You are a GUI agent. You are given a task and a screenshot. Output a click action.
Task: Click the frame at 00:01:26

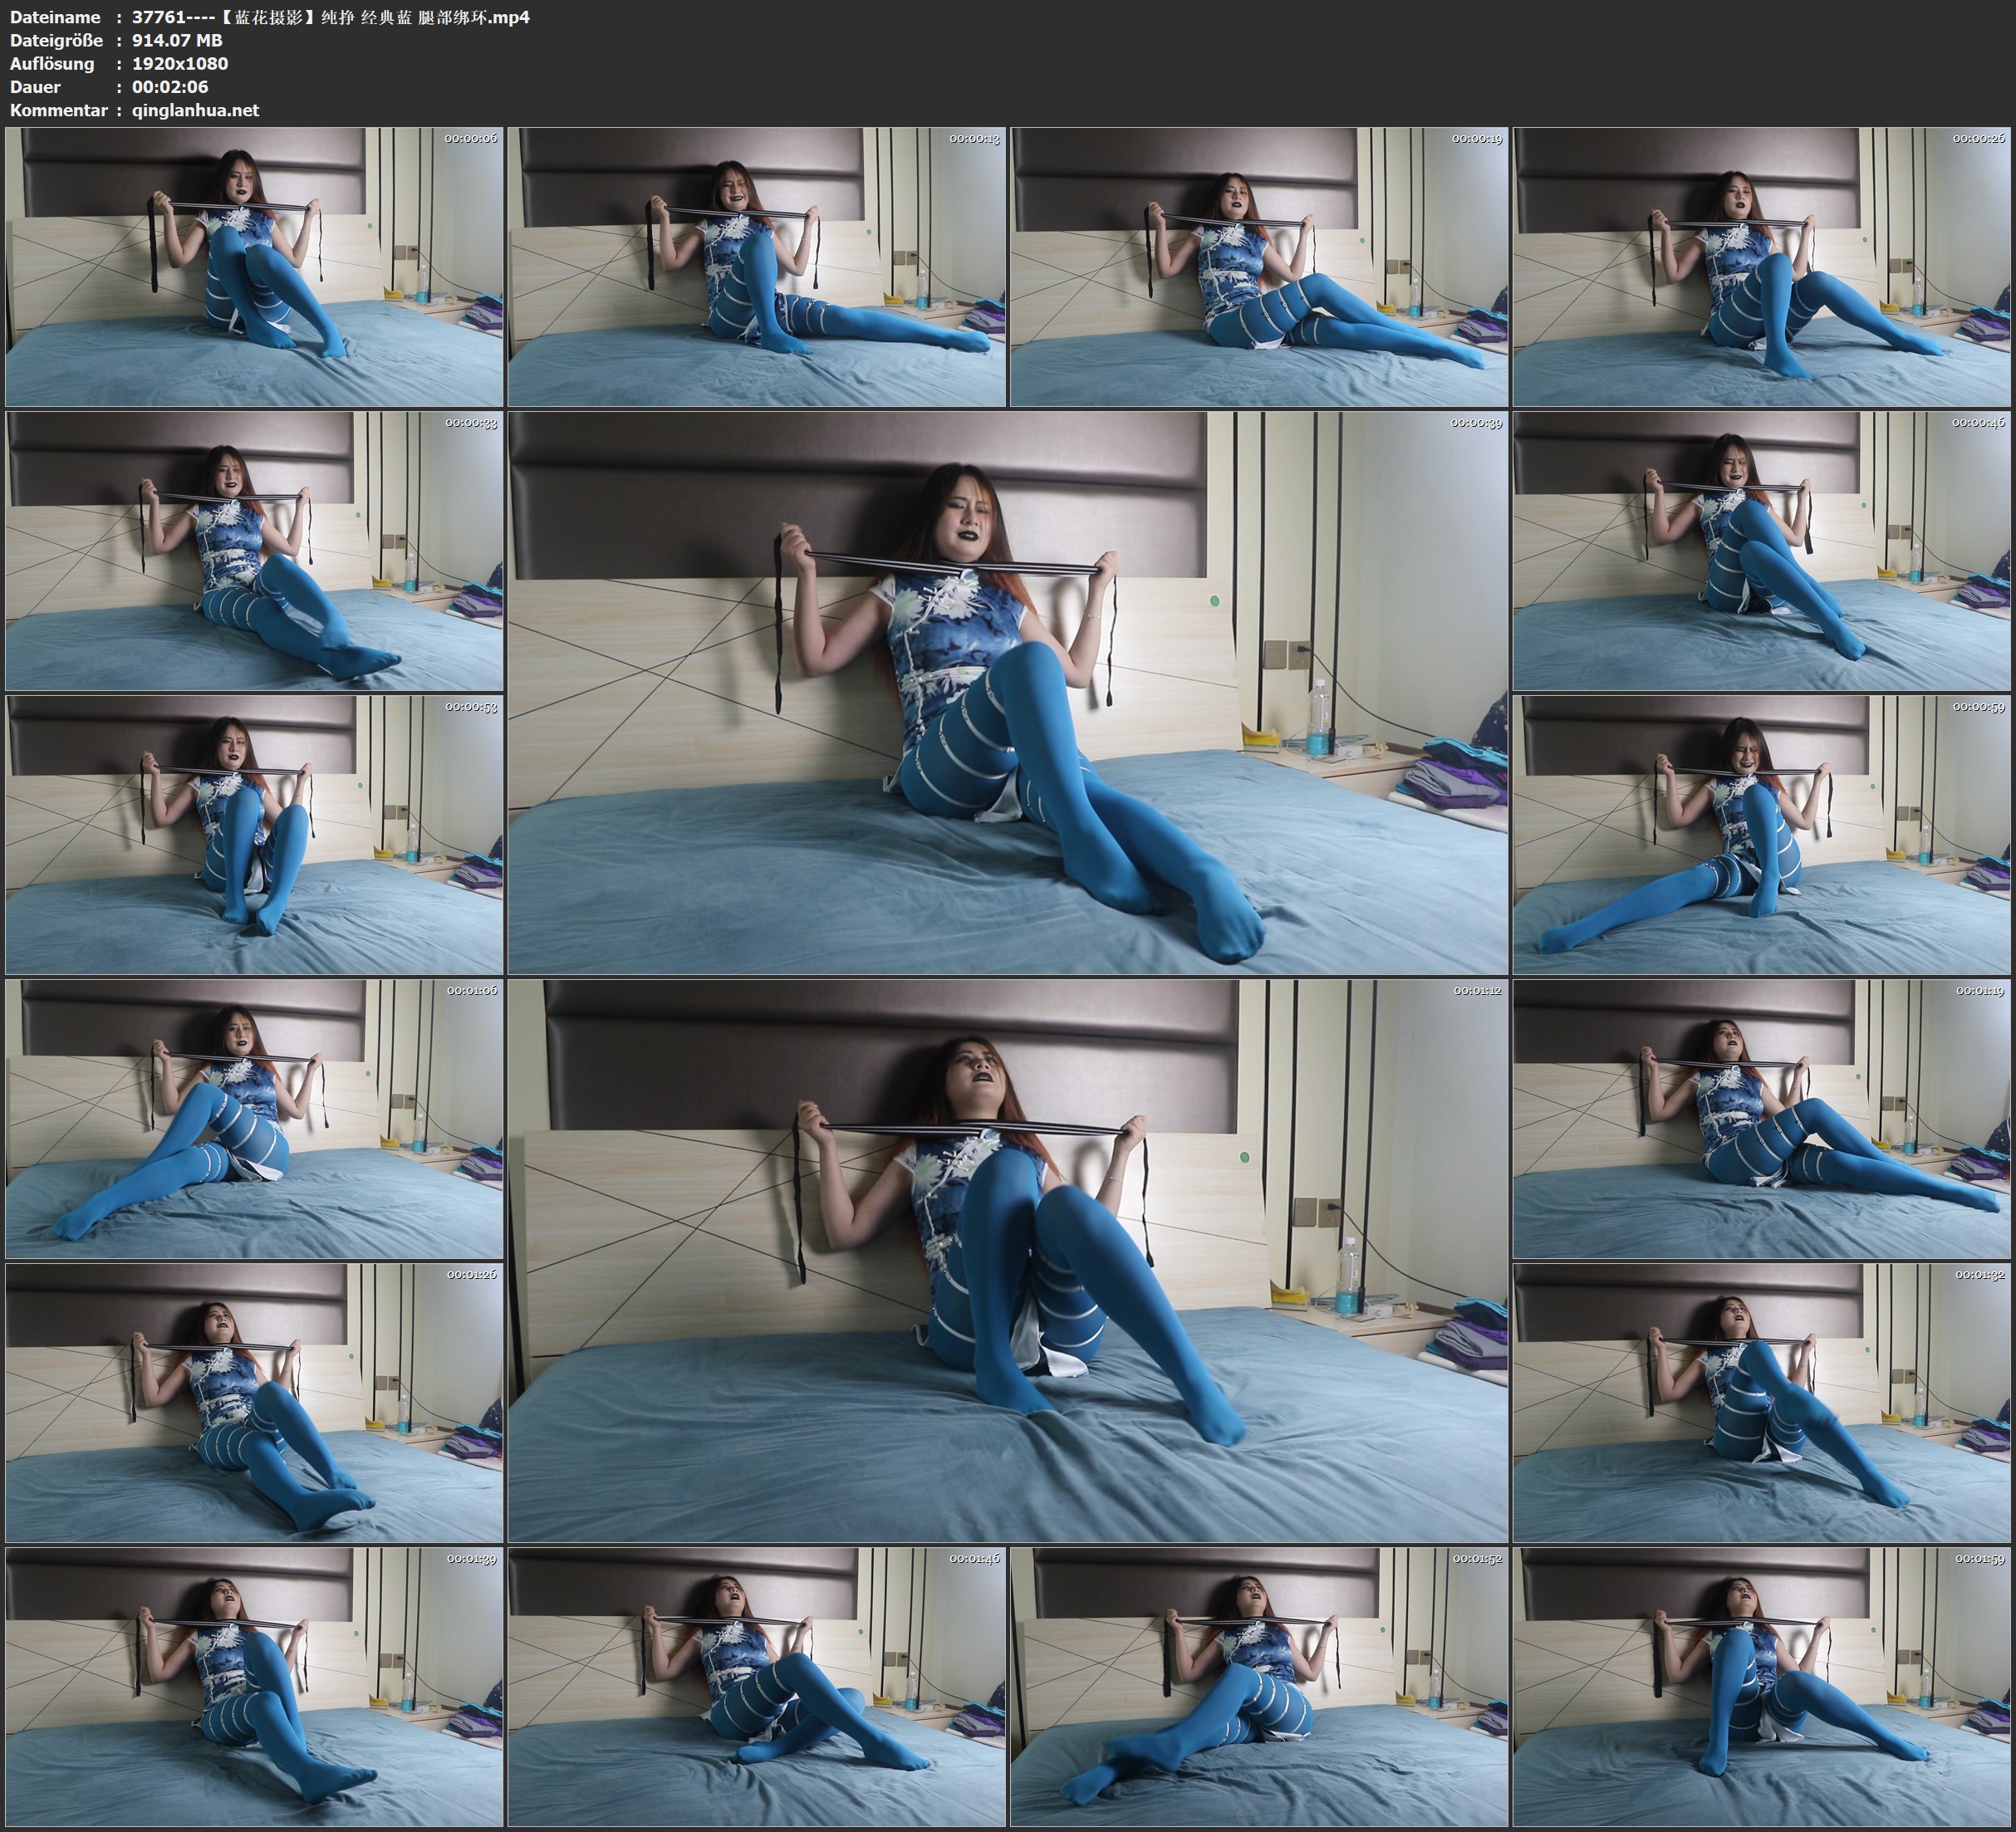254,1402
